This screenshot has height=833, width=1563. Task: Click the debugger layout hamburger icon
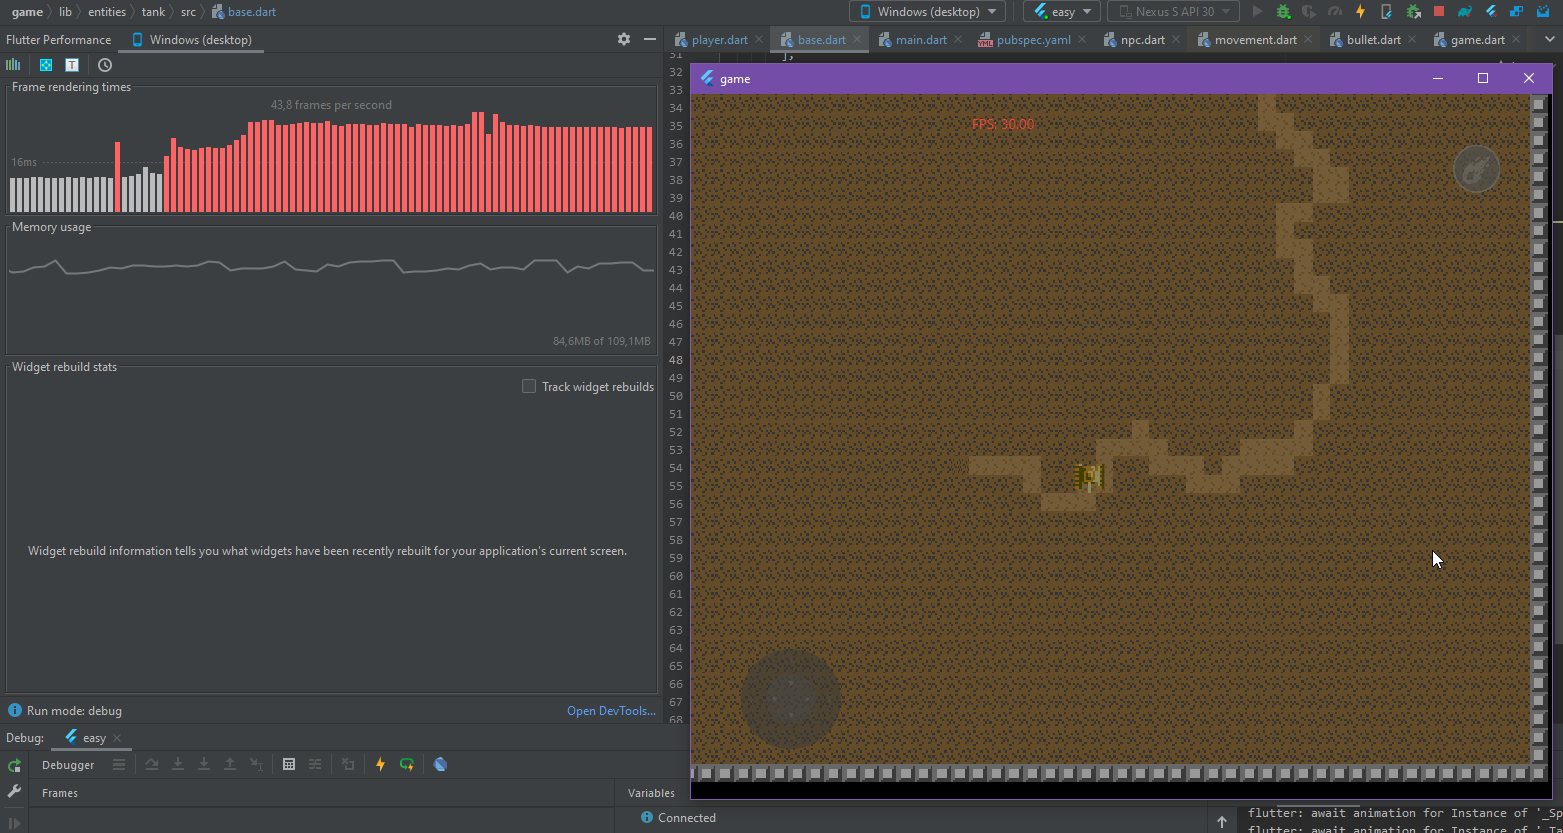pos(119,765)
